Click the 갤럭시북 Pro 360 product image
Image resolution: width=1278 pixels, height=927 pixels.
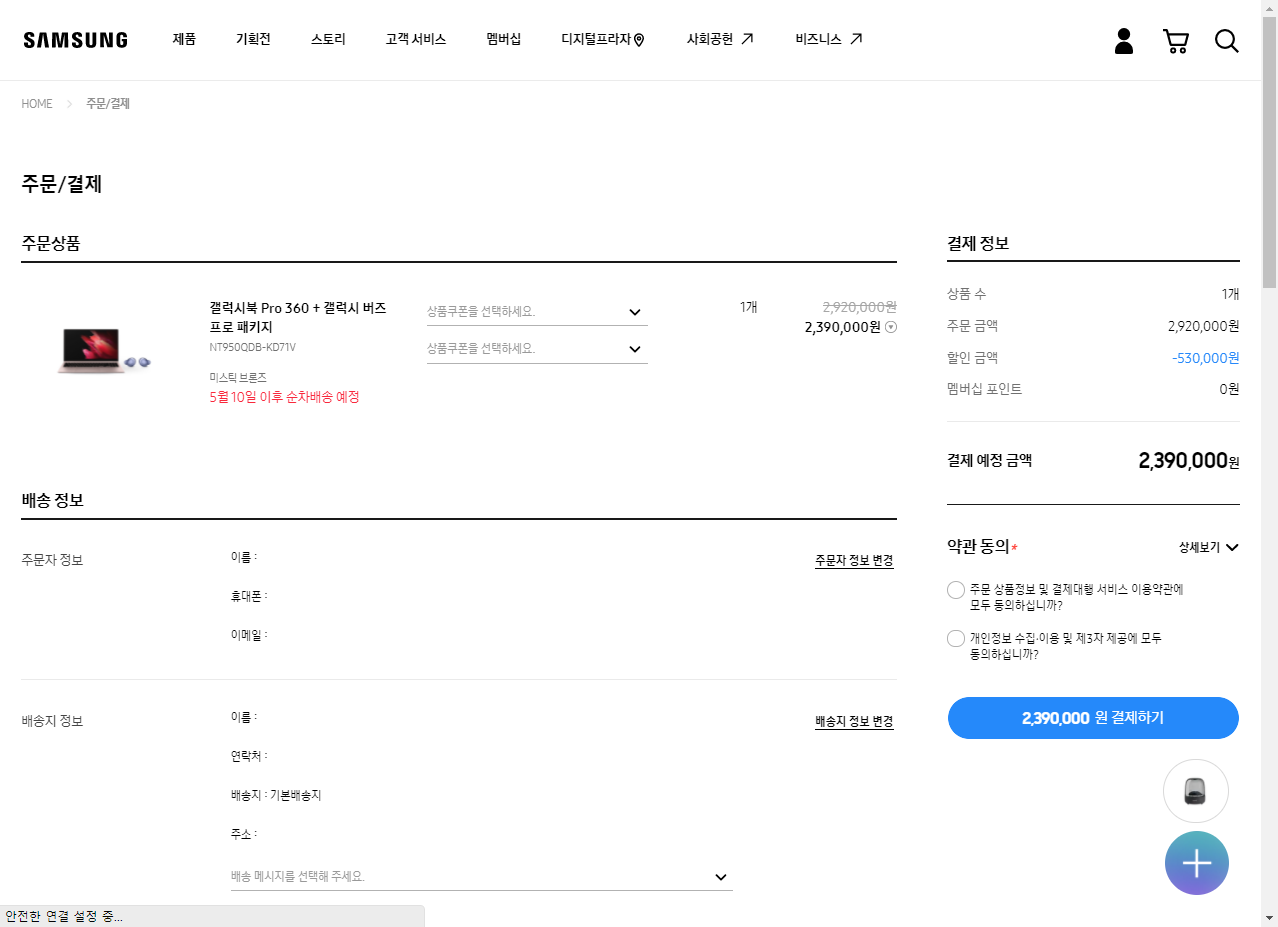[105, 351]
